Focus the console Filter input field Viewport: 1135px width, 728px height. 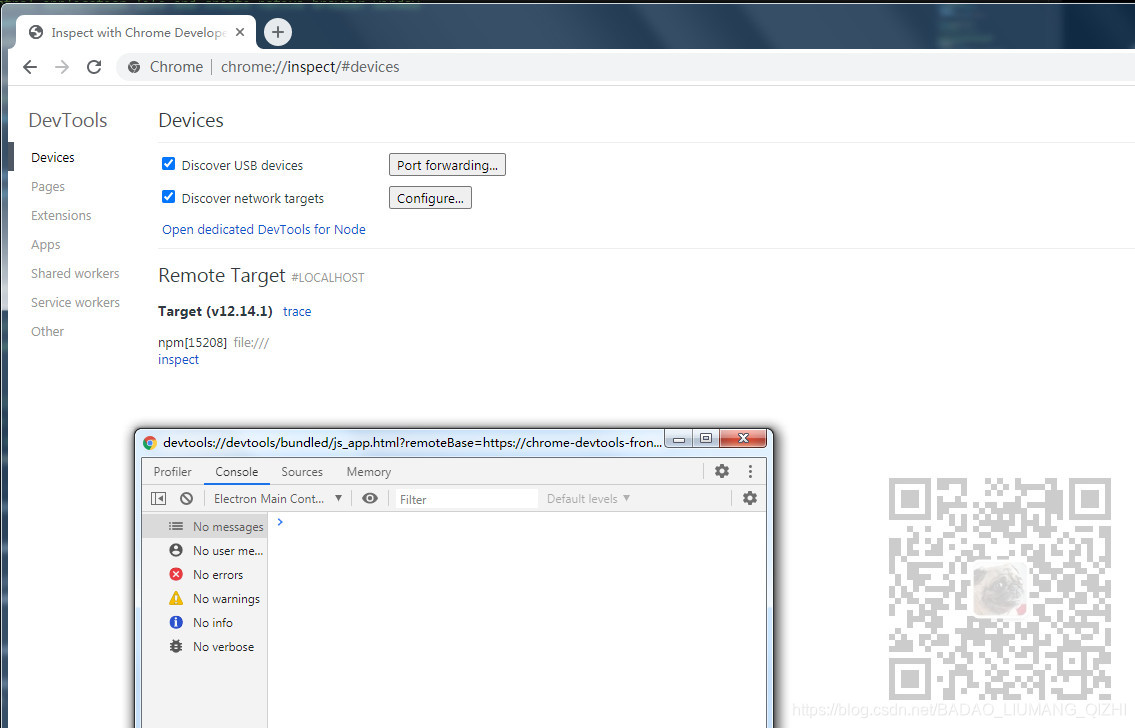click(467, 499)
